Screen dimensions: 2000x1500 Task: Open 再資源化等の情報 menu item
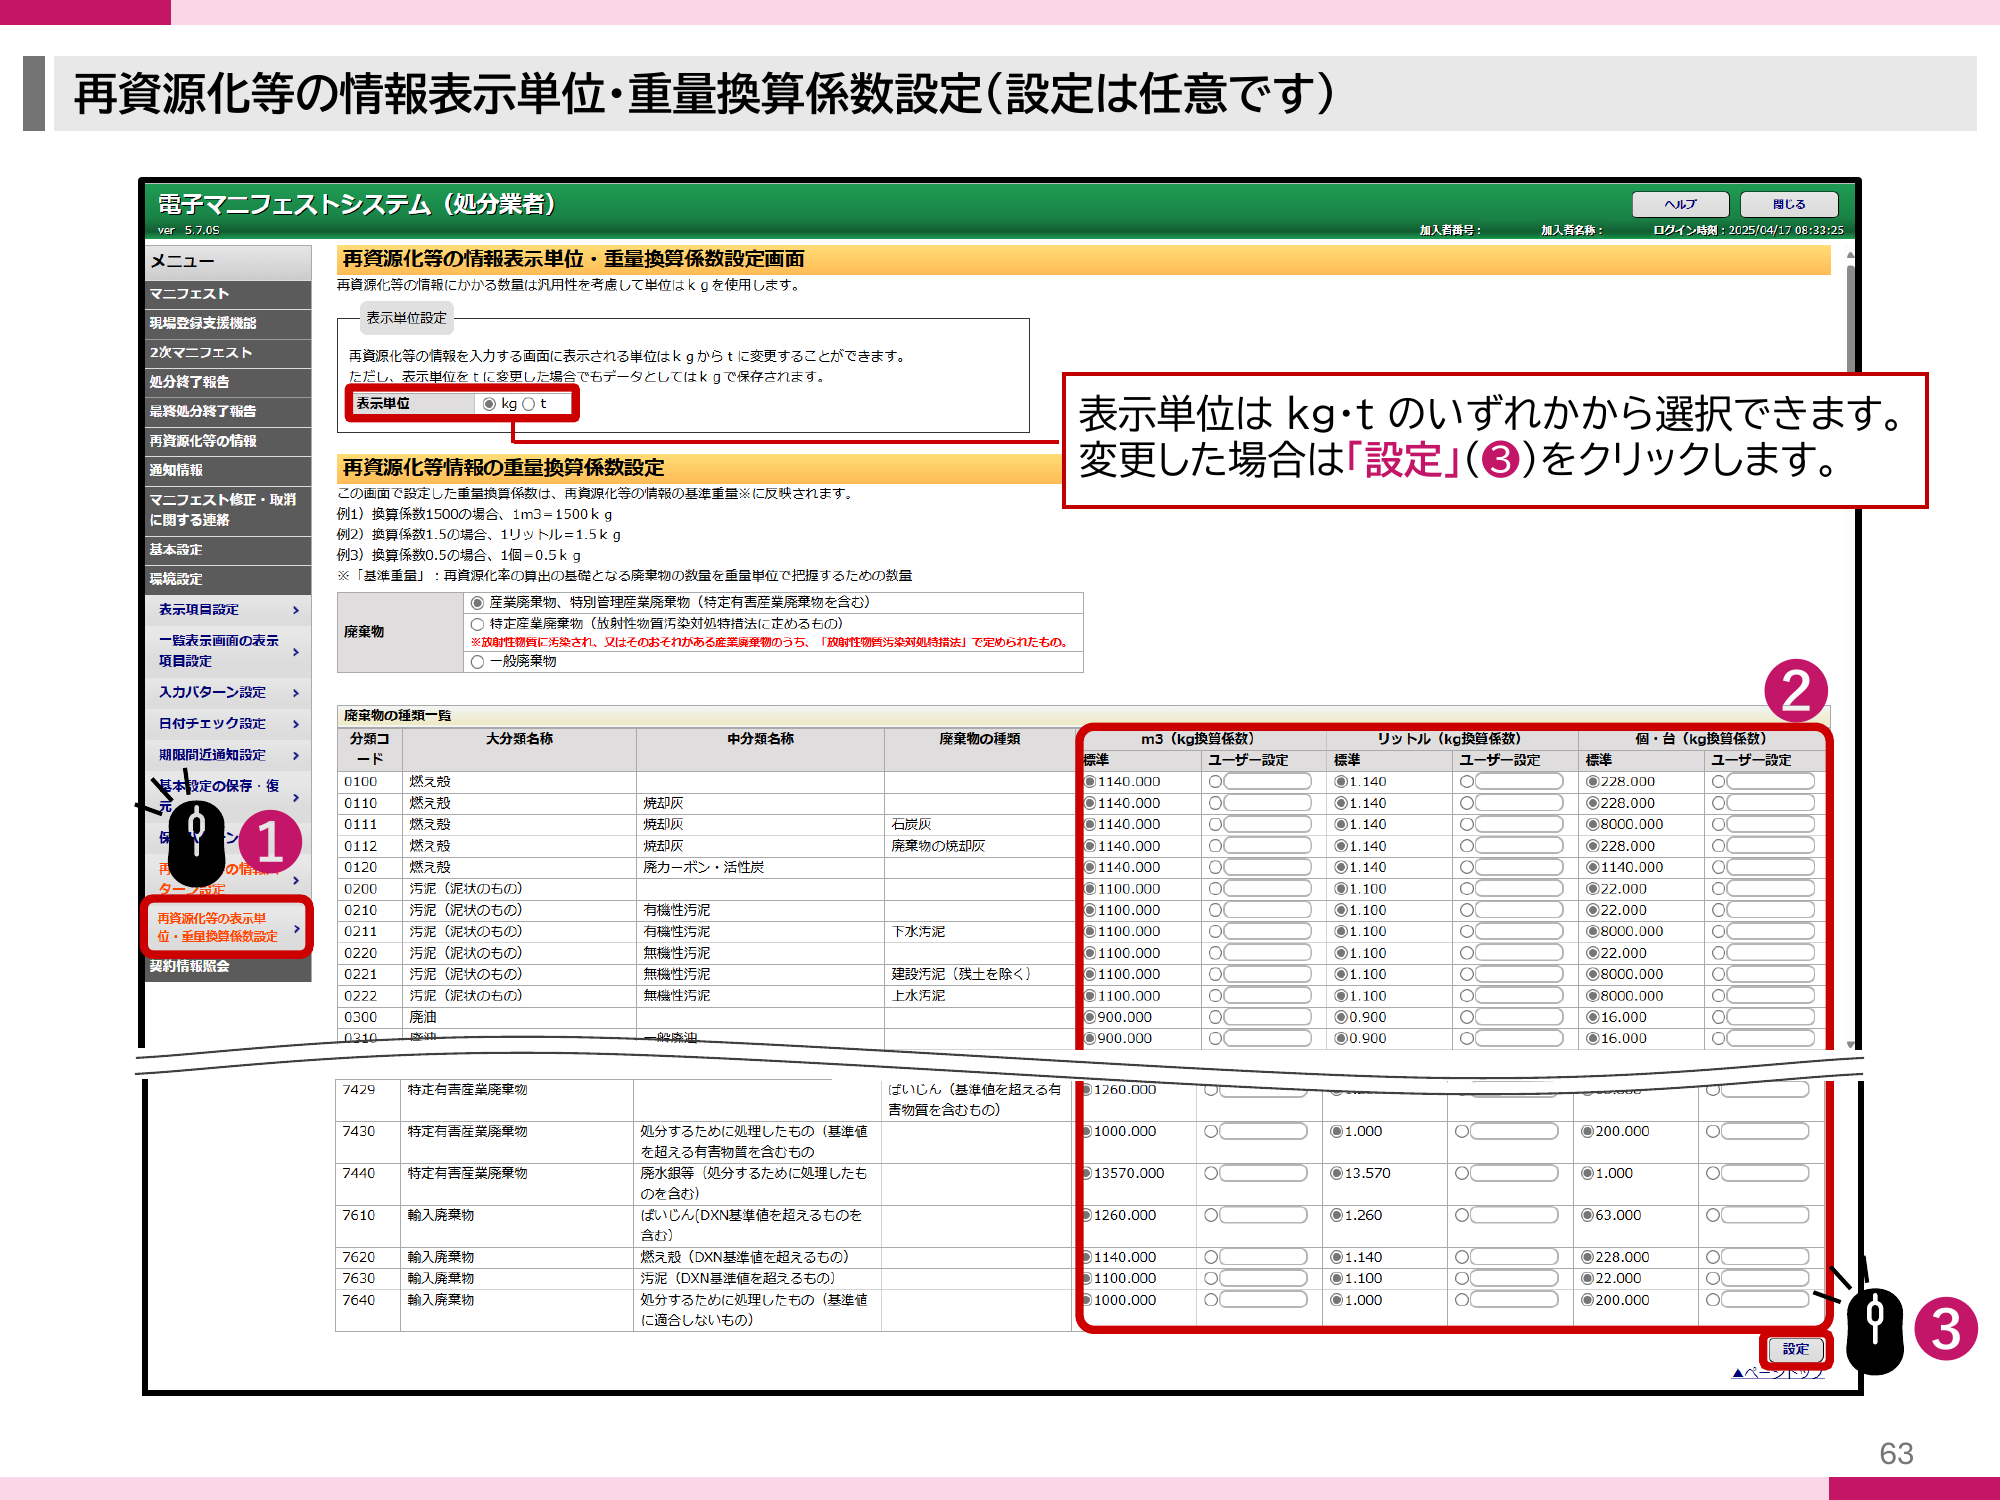[228, 441]
